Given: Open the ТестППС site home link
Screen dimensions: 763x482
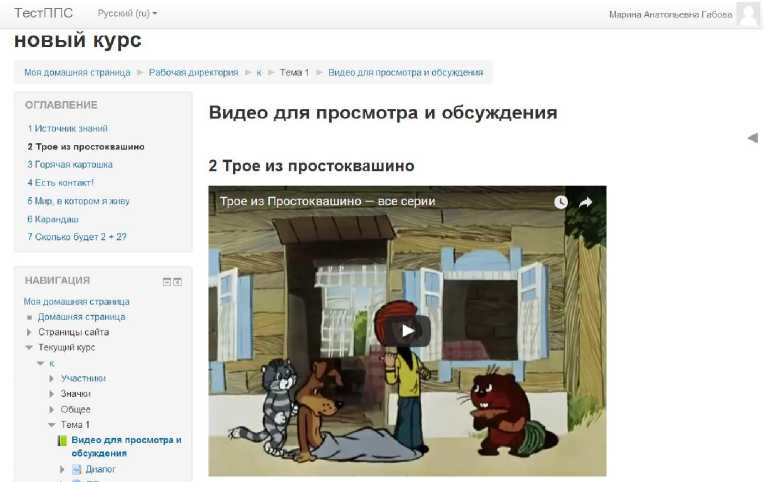Looking at the screenshot, I should (x=43, y=13).
